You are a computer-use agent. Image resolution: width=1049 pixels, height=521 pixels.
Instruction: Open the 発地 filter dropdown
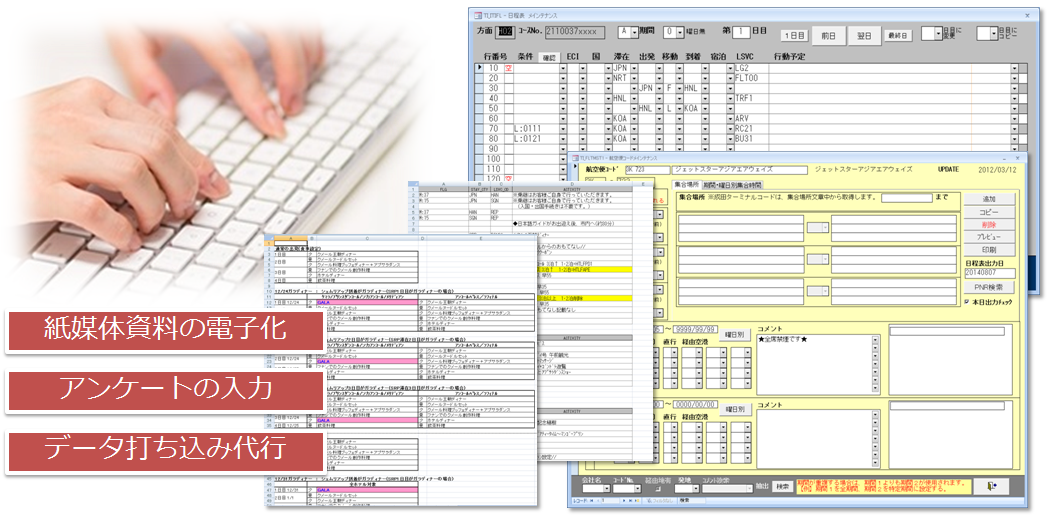coord(696,489)
